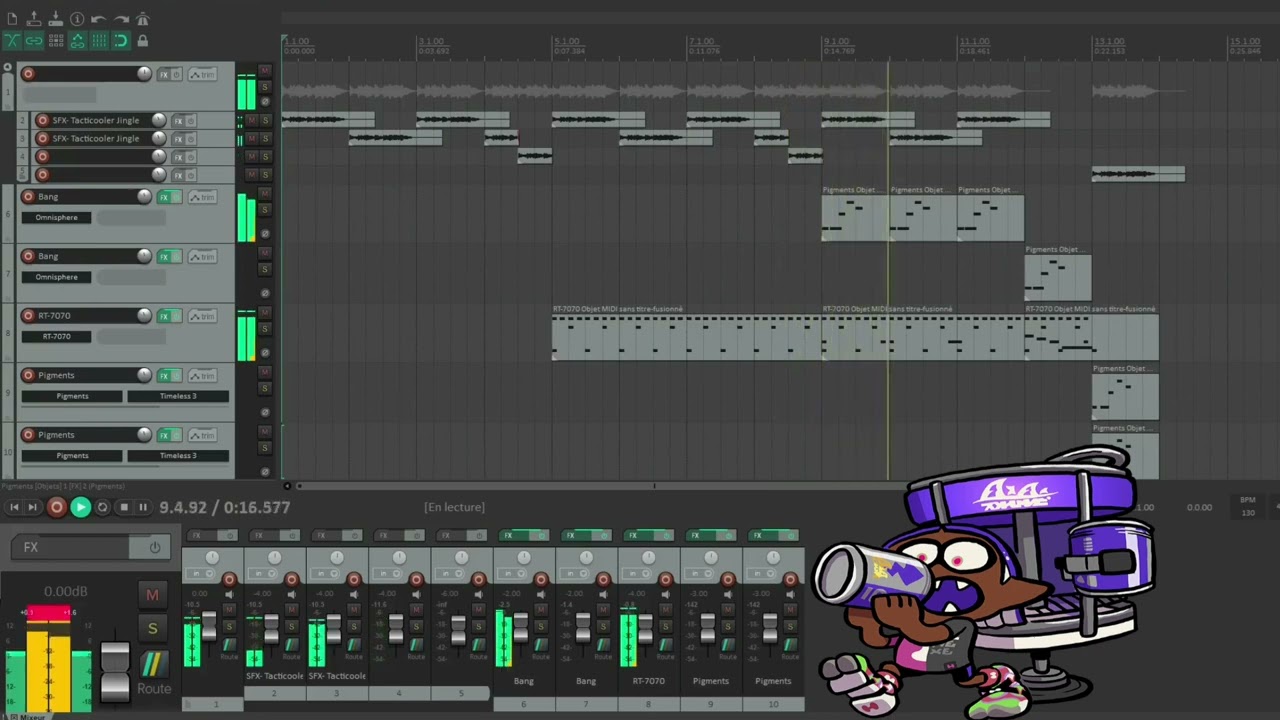Toggle envelope points move with items
The width and height of the screenshot is (1280, 720).
[77, 41]
